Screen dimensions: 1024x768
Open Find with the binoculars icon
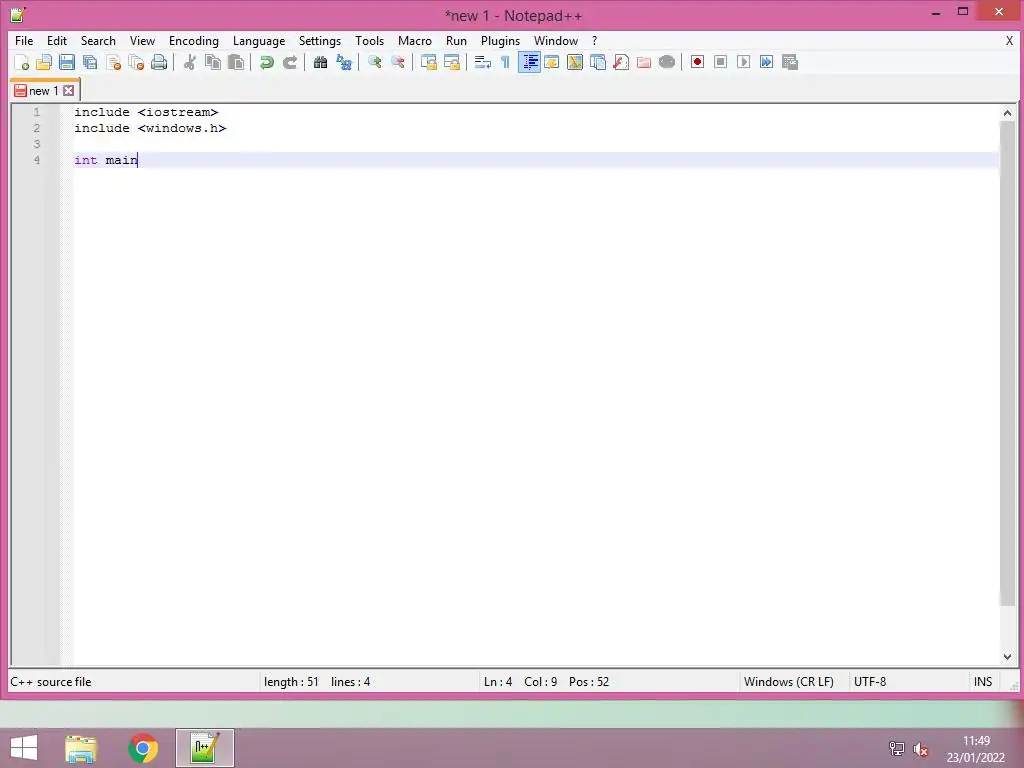point(320,62)
